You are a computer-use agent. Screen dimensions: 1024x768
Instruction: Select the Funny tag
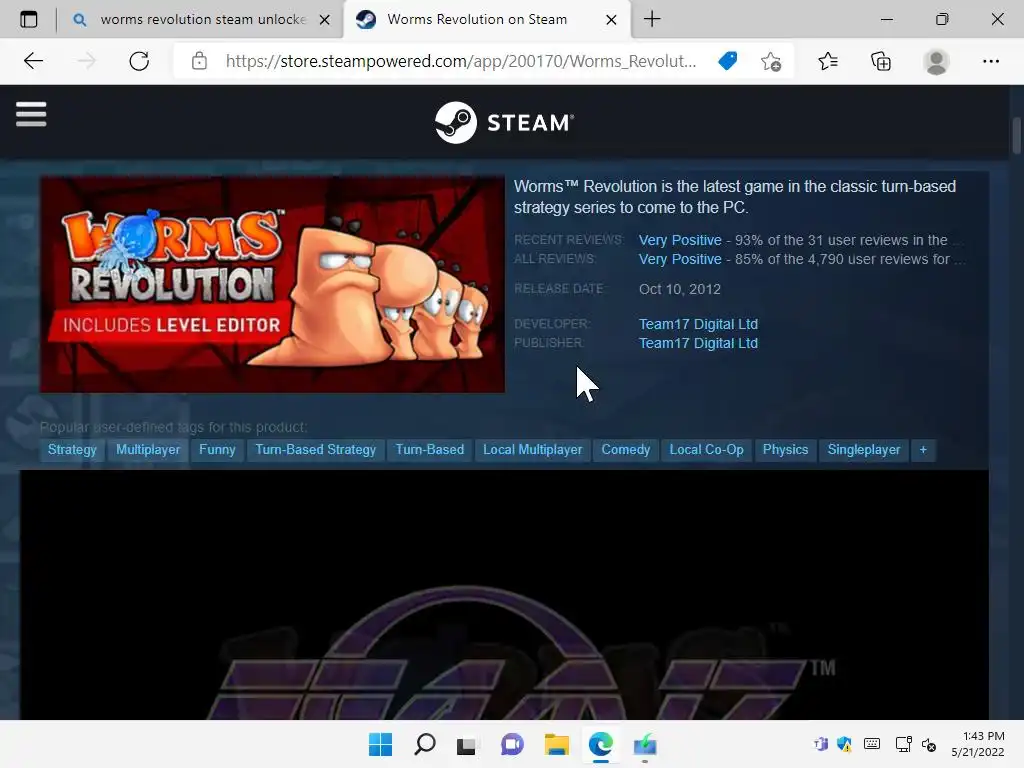pyautogui.click(x=217, y=449)
